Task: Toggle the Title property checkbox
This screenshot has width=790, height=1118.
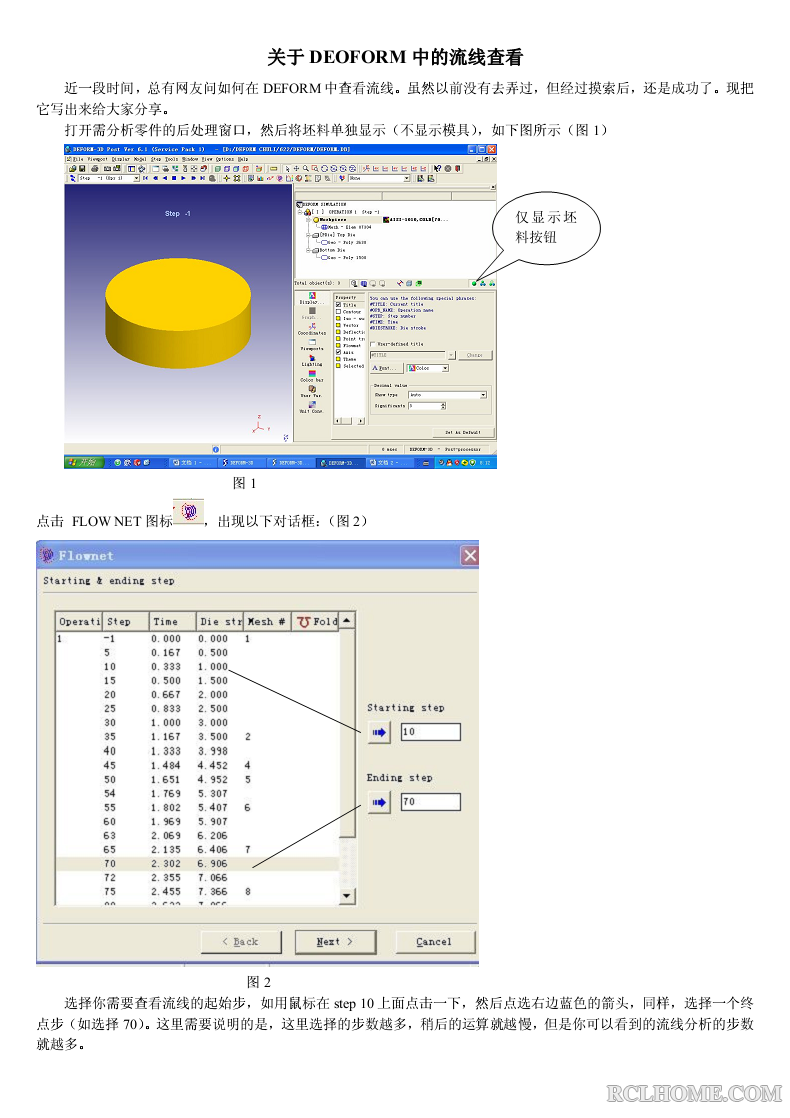Action: [x=339, y=305]
